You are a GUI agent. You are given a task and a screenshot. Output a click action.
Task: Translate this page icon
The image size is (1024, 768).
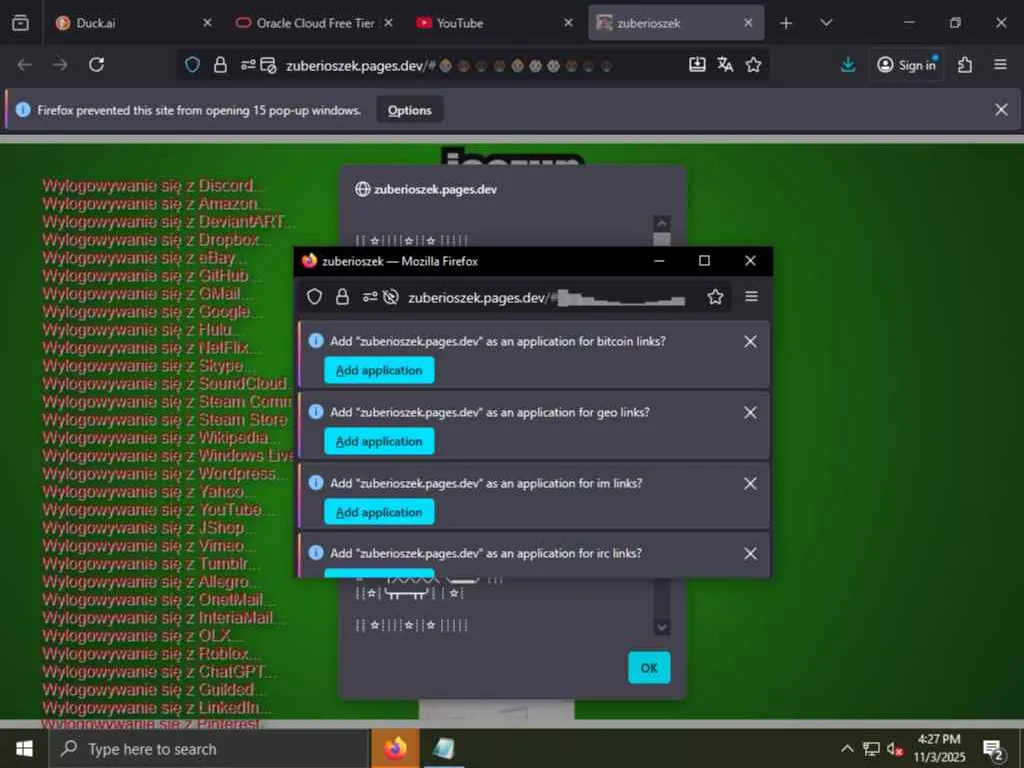[x=725, y=65]
